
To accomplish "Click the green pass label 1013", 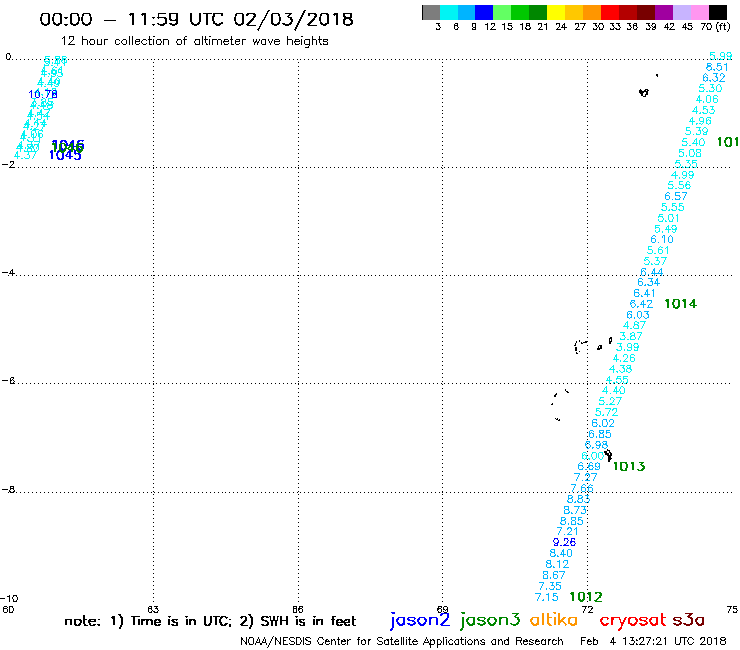I will click(629, 466).
